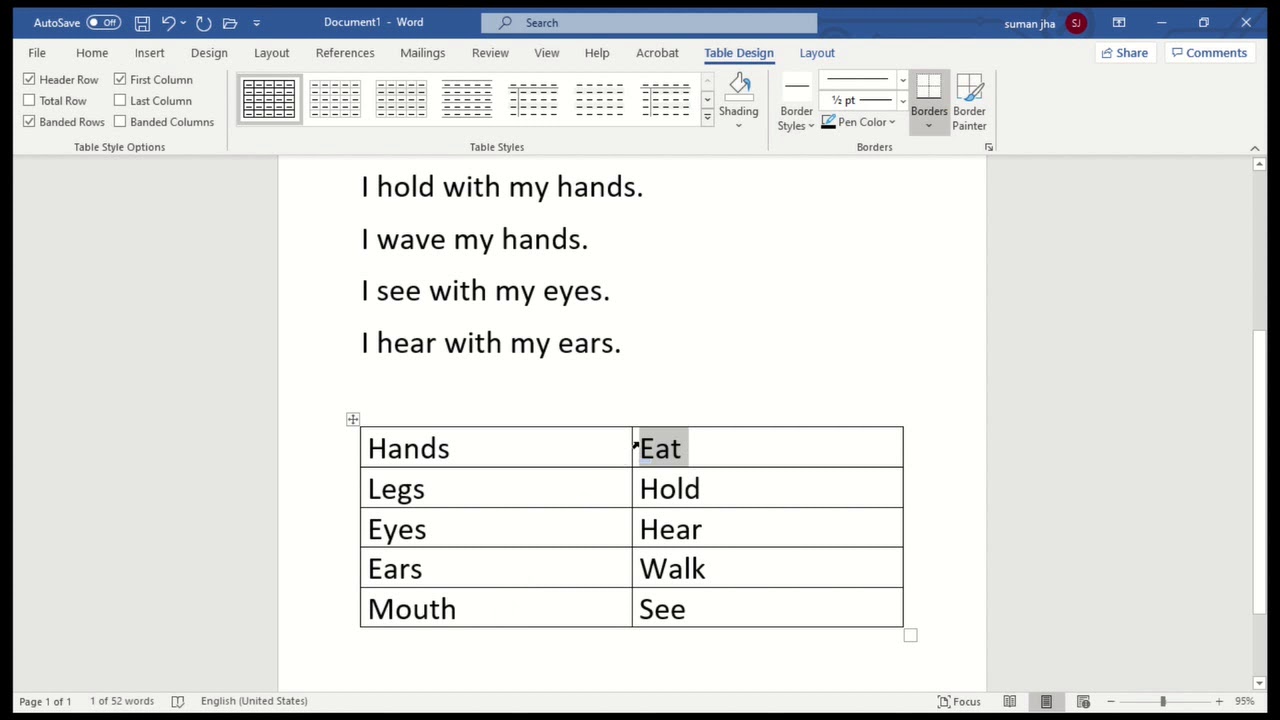The height and width of the screenshot is (720, 1280).
Task: Click the Borders grid icon
Action: (x=929, y=87)
